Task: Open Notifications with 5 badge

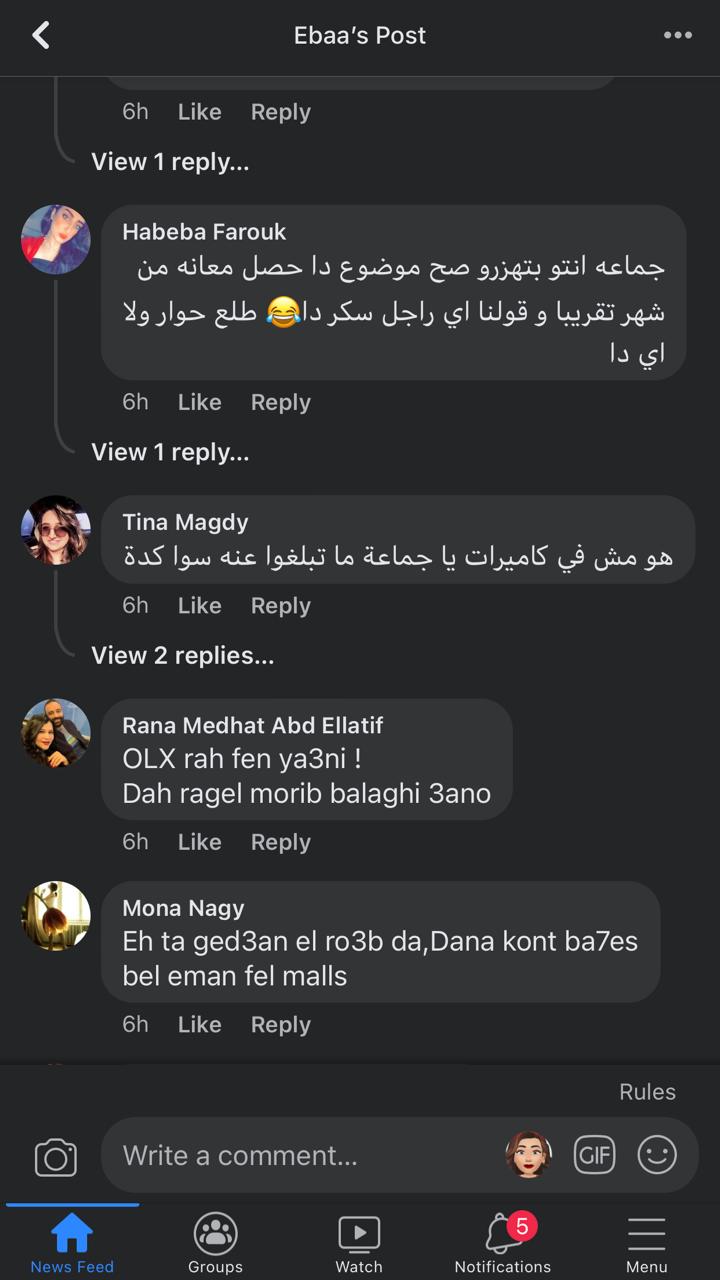Action: click(x=503, y=1243)
